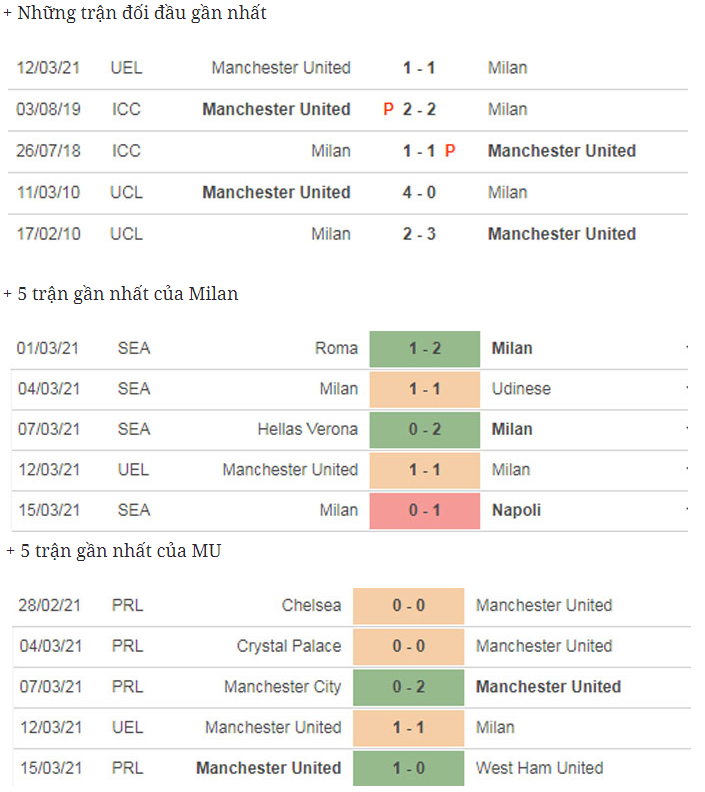Open the Manchester City team link
The image size is (705, 792).
pyautogui.click(x=282, y=687)
